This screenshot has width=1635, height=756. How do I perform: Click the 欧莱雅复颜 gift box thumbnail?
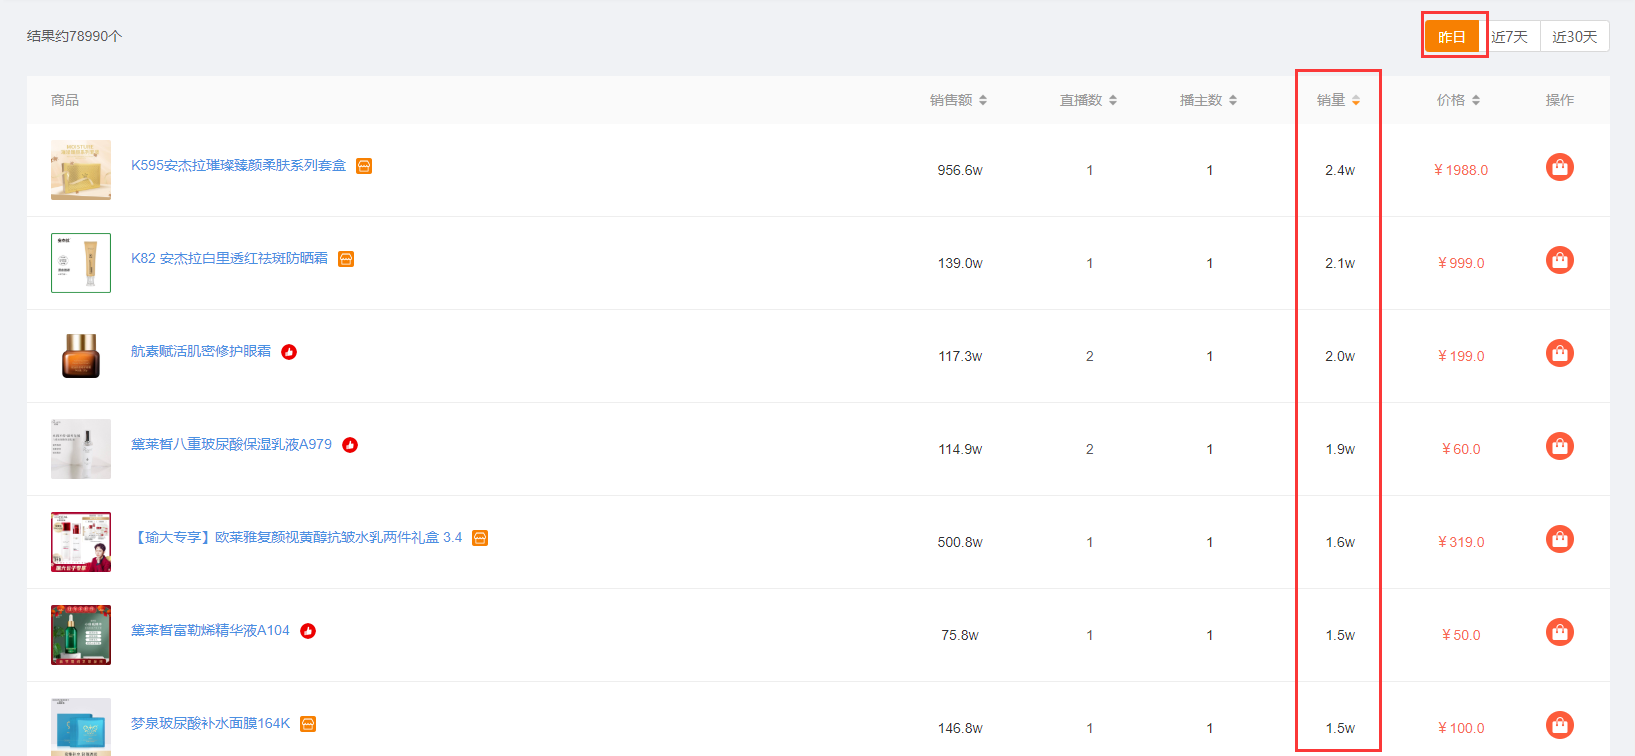click(x=81, y=542)
